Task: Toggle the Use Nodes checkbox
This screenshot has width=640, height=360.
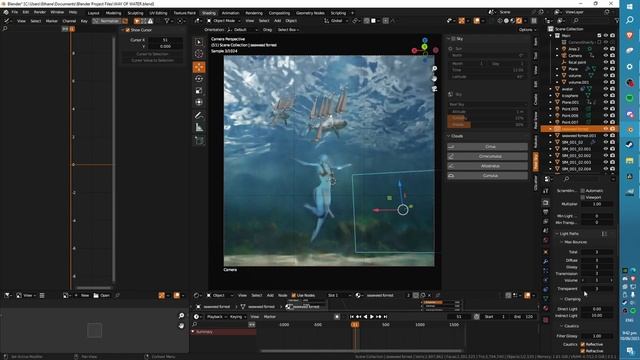Action: coord(294,295)
